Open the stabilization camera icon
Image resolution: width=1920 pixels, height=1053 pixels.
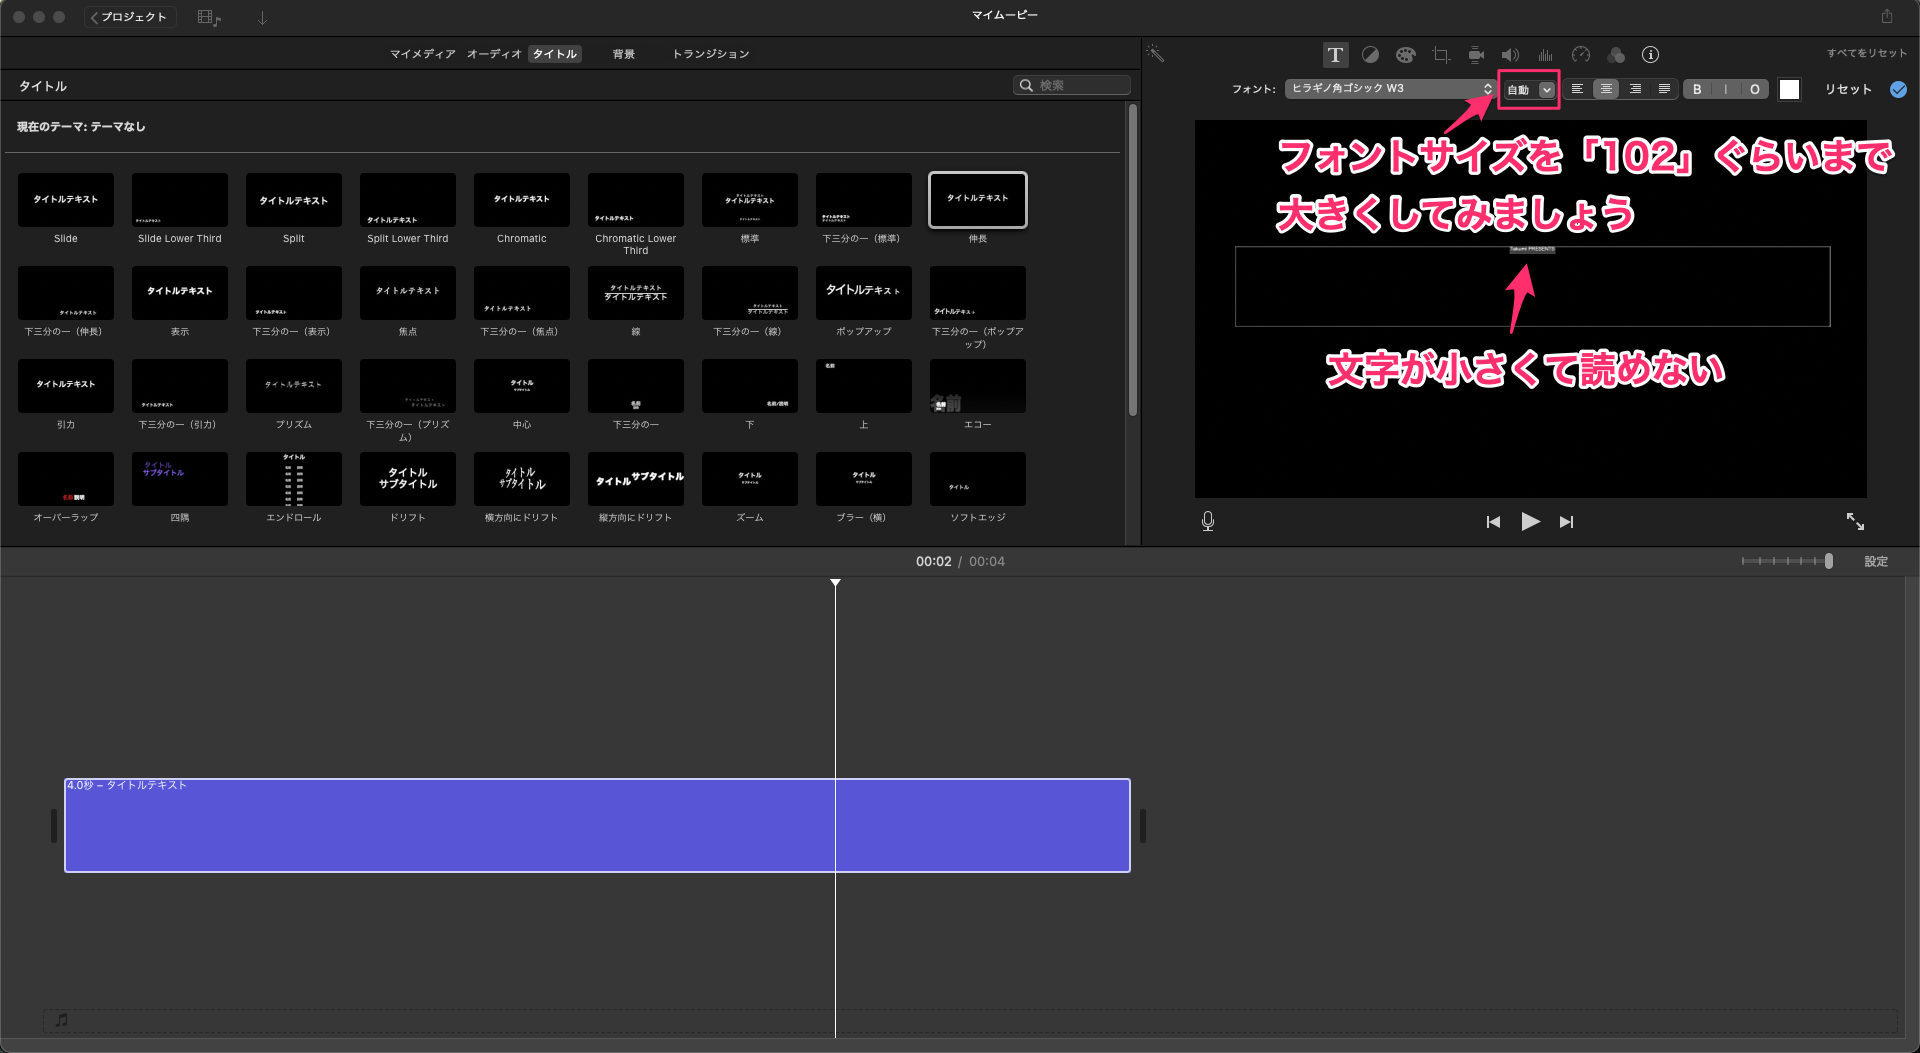coord(1476,55)
